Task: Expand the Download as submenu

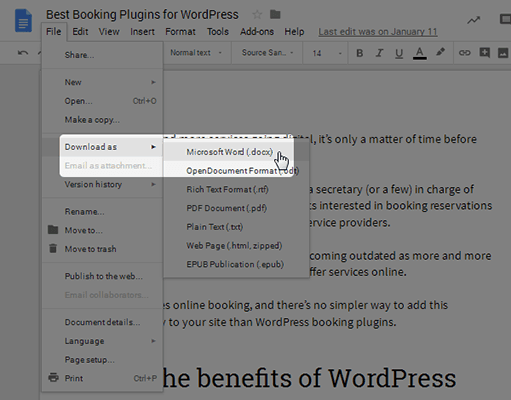Action: pos(102,147)
